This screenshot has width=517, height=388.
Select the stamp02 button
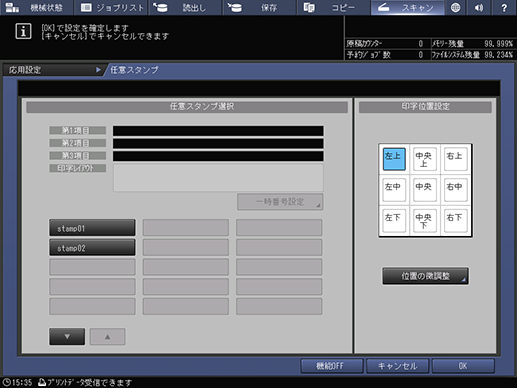[92, 248]
